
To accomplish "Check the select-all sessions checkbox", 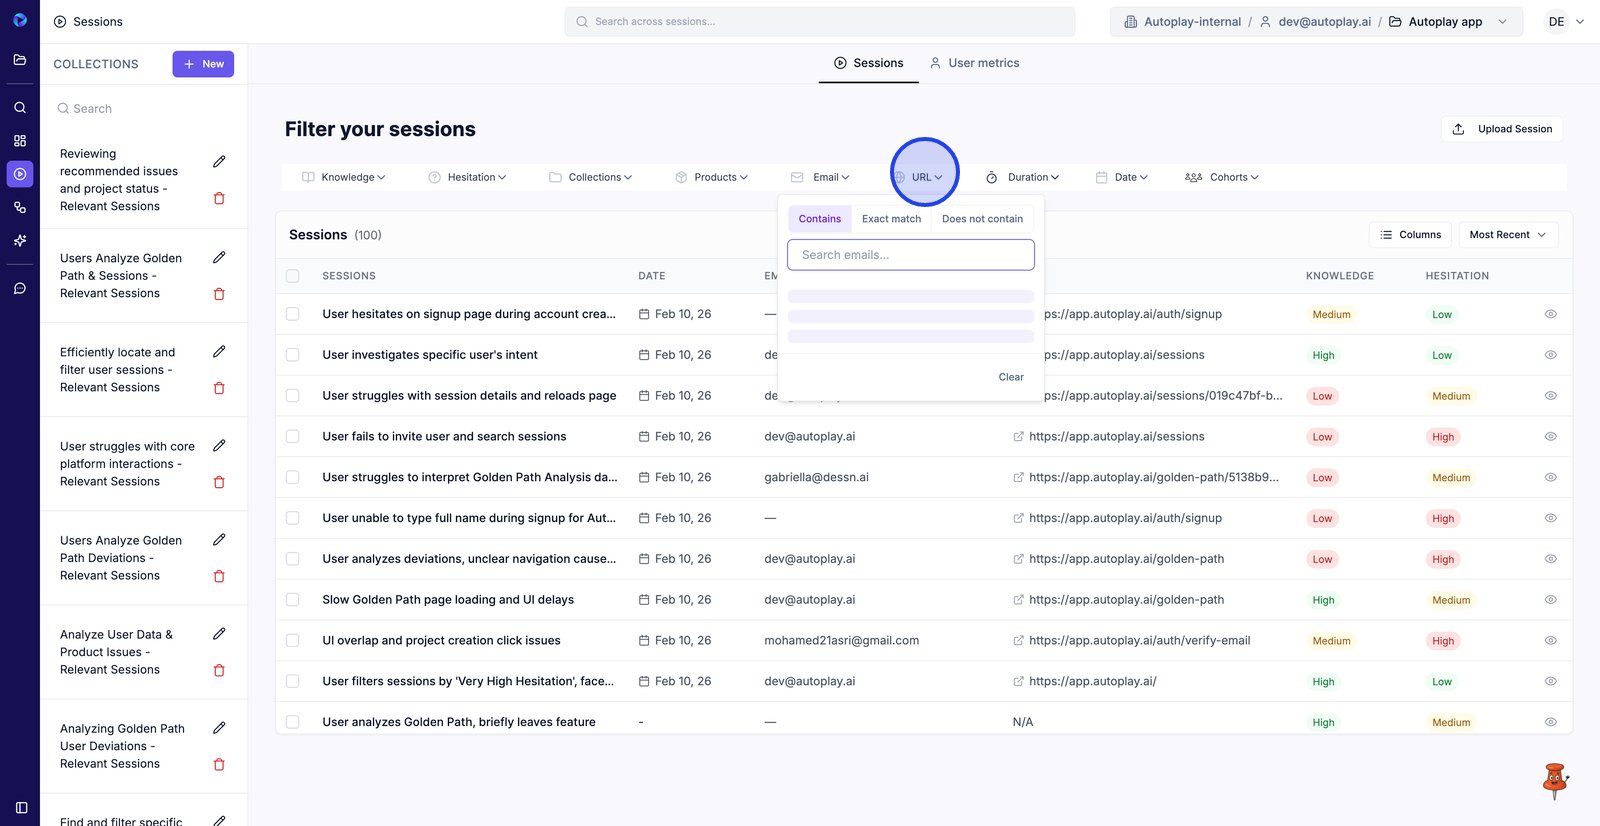I will point(293,276).
